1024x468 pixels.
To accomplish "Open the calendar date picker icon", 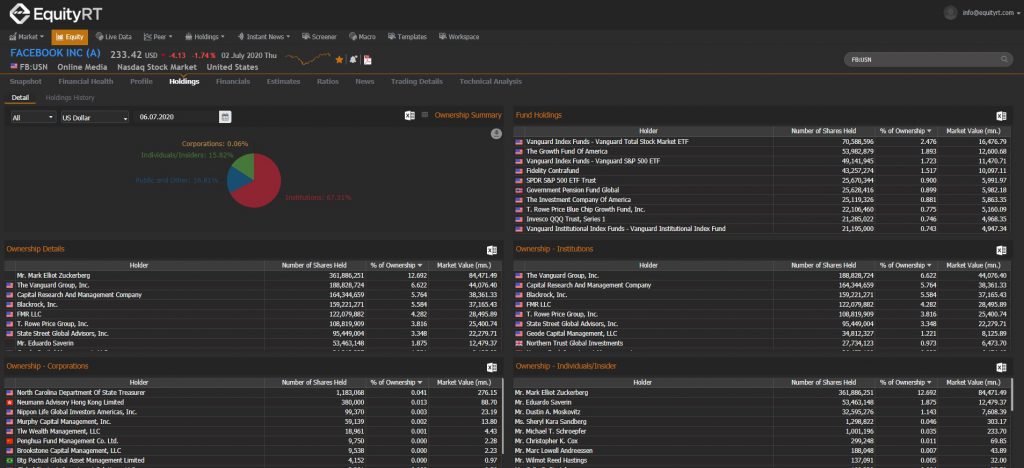I will 225,117.
